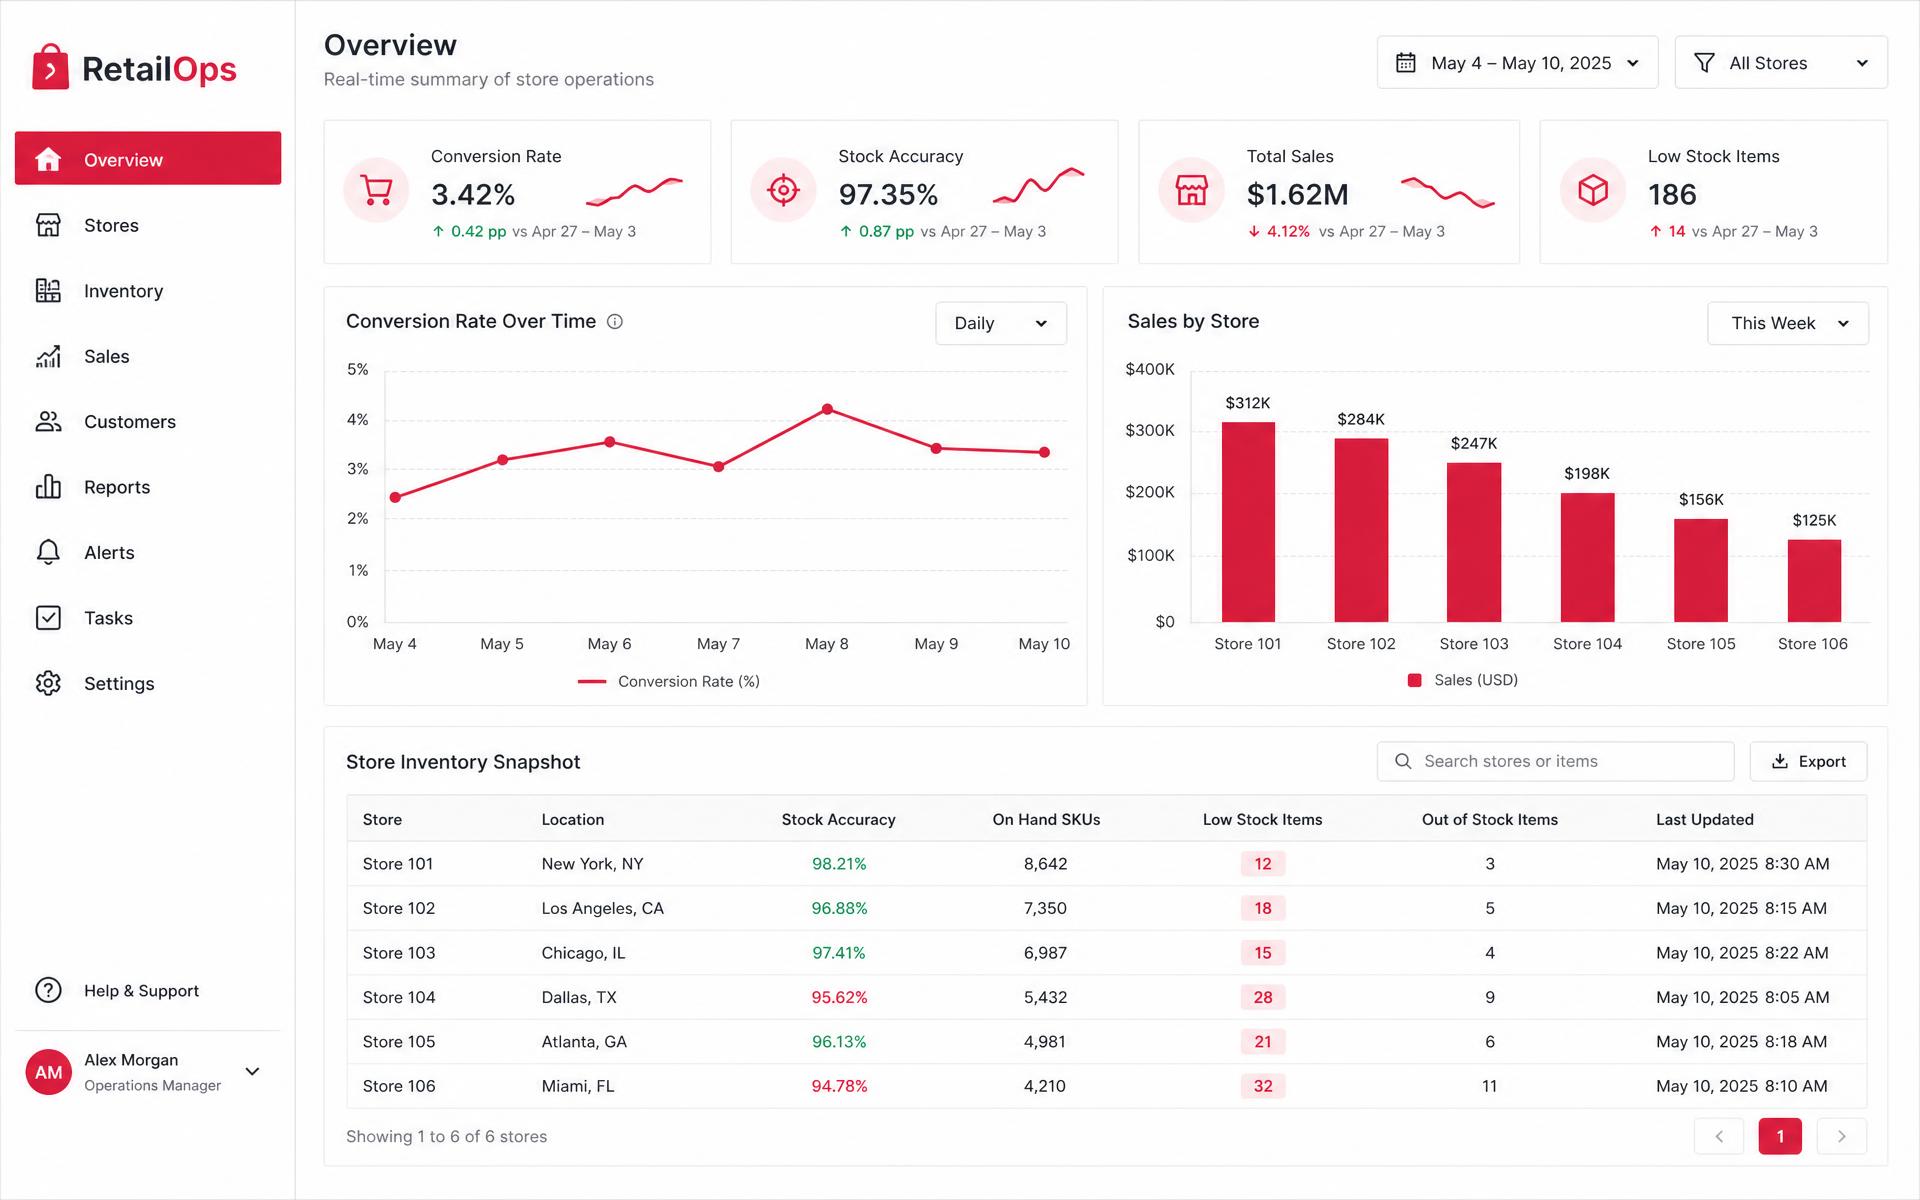Click the search magnifier icon in table
Viewport: 1920px width, 1200px height.
tap(1403, 761)
